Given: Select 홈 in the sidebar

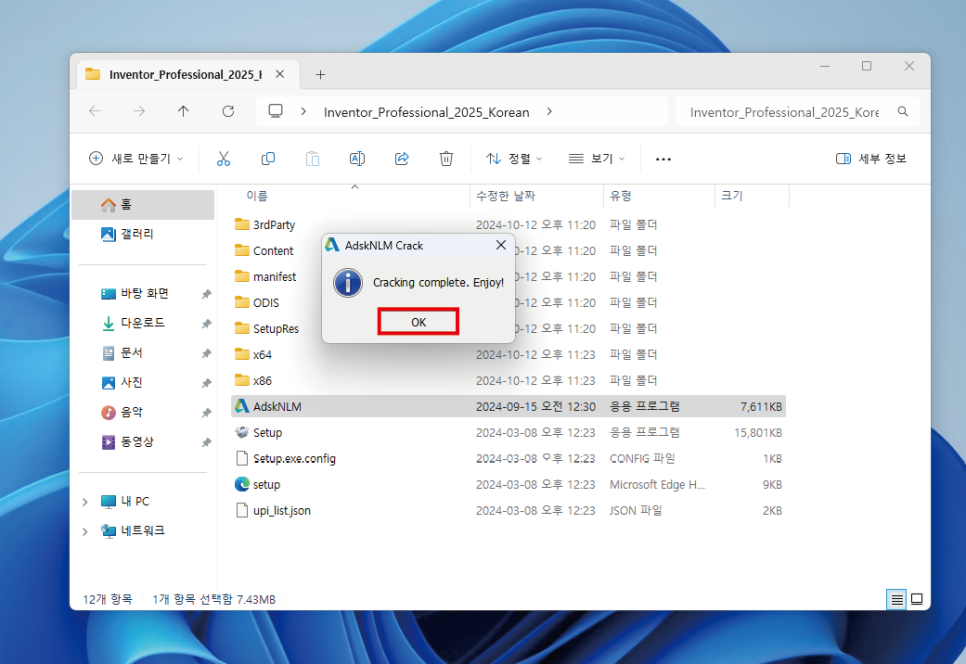Looking at the screenshot, I should click(x=143, y=204).
